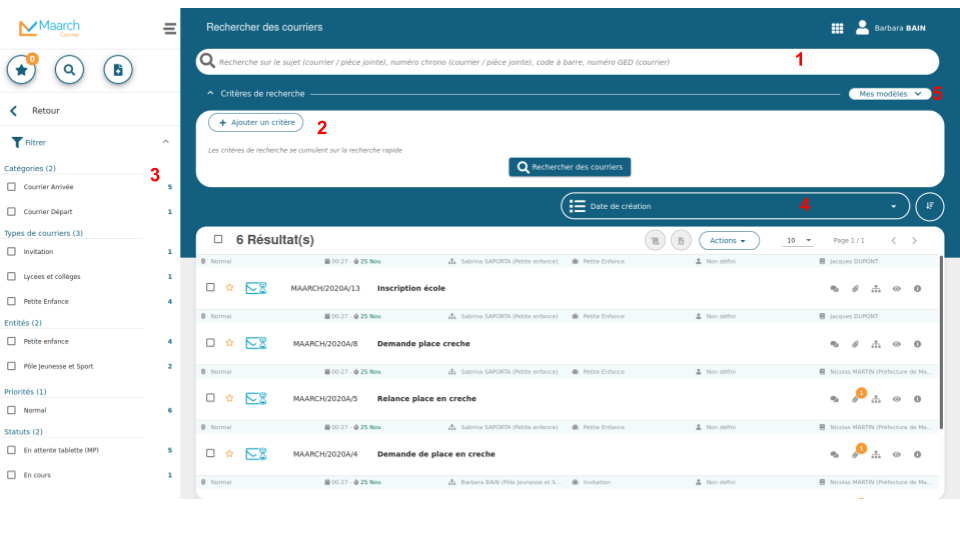Expand the Date de création sort dropdown

click(735, 206)
